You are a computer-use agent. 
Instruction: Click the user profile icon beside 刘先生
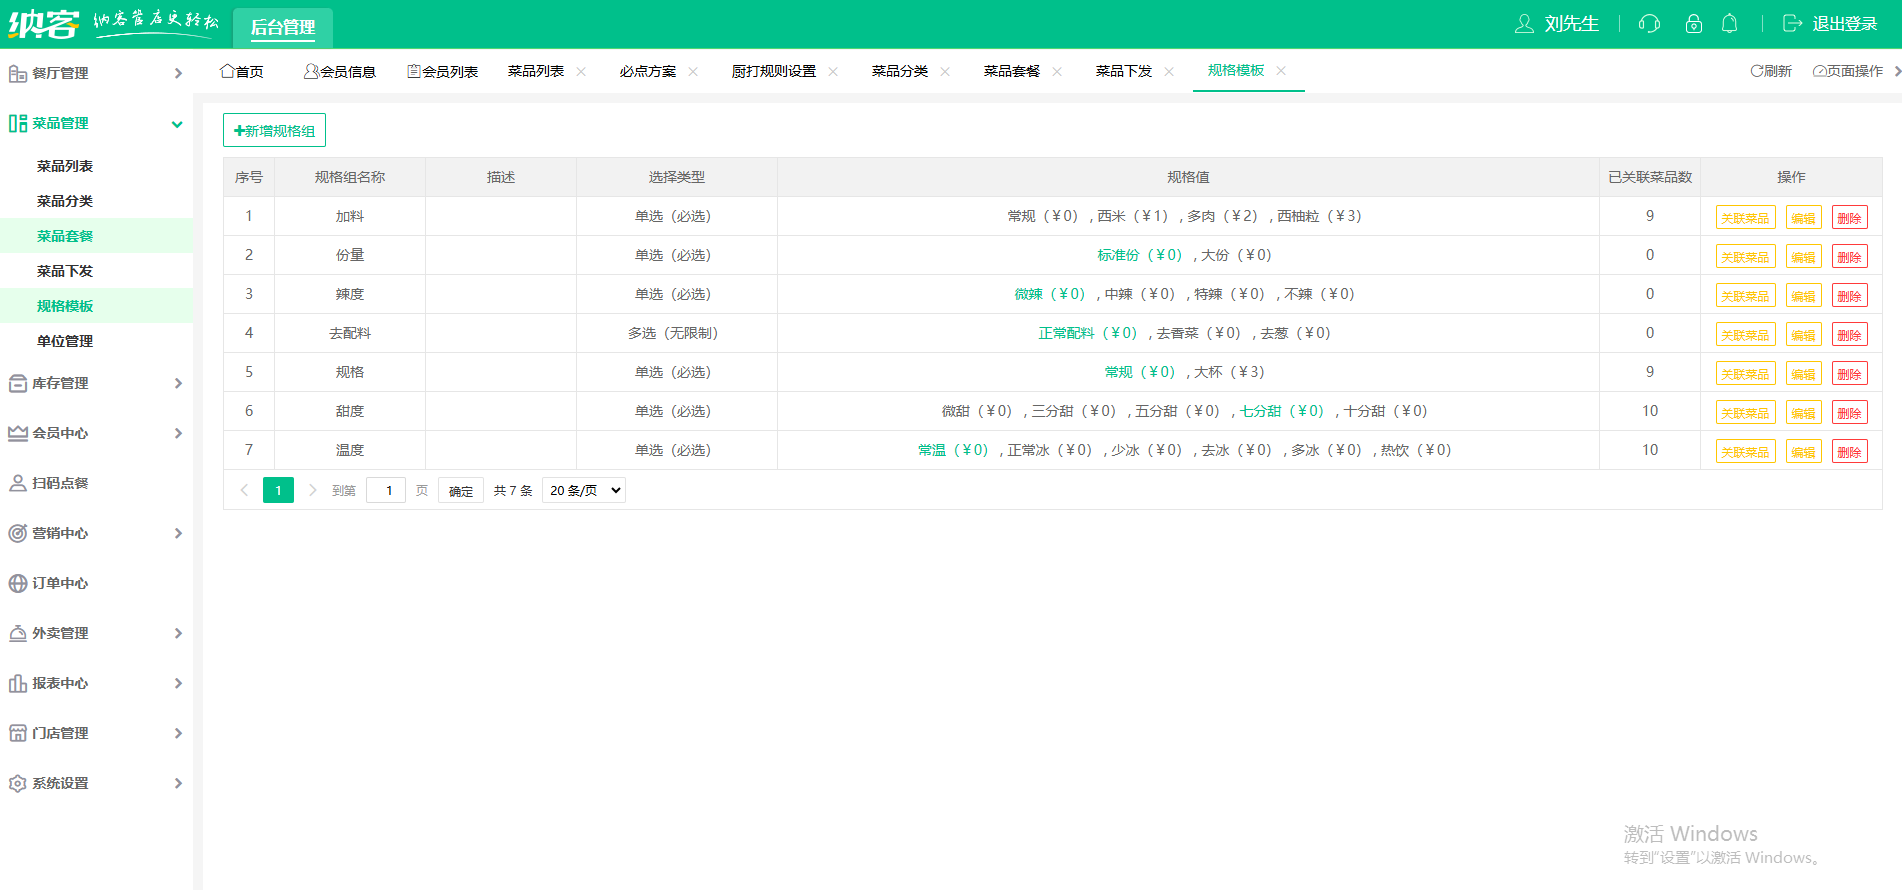1523,24
